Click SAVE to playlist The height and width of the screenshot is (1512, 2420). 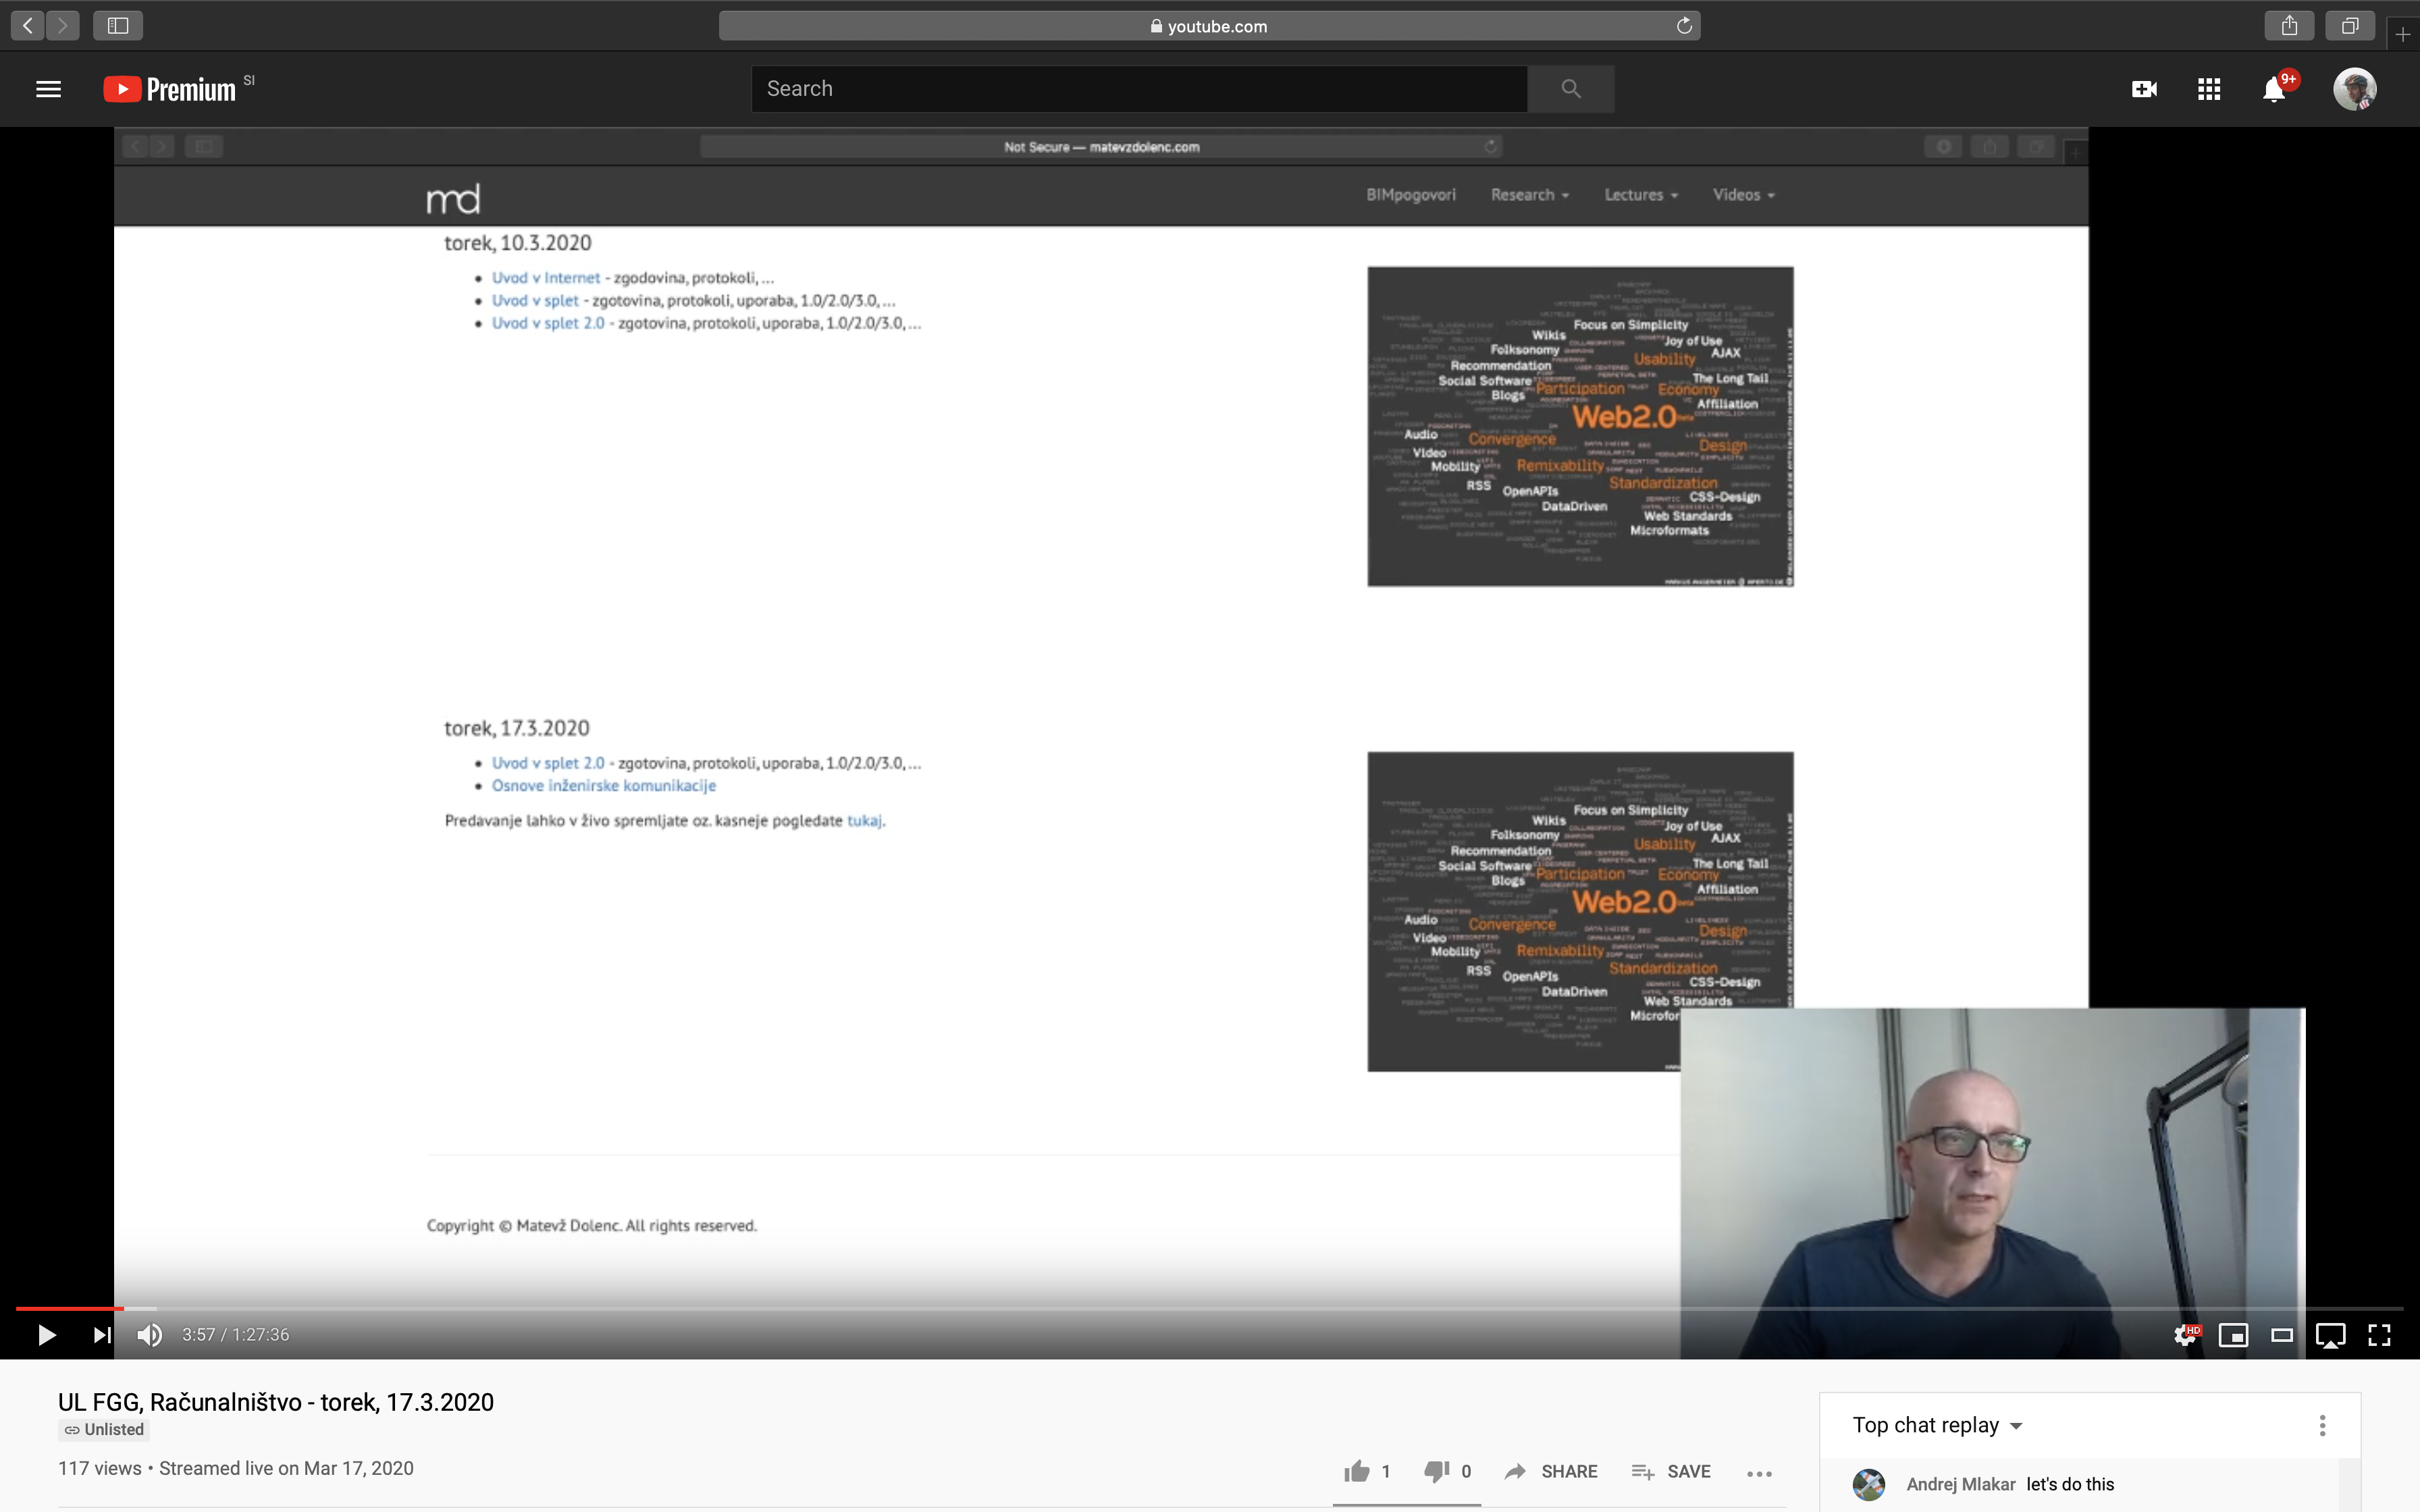(1671, 1471)
